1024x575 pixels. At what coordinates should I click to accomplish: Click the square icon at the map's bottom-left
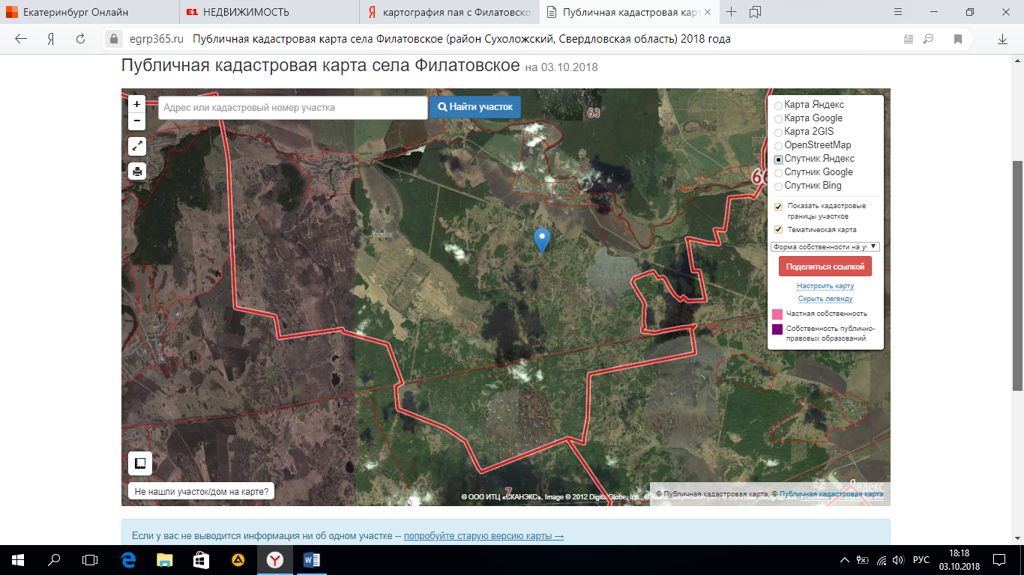coord(140,463)
